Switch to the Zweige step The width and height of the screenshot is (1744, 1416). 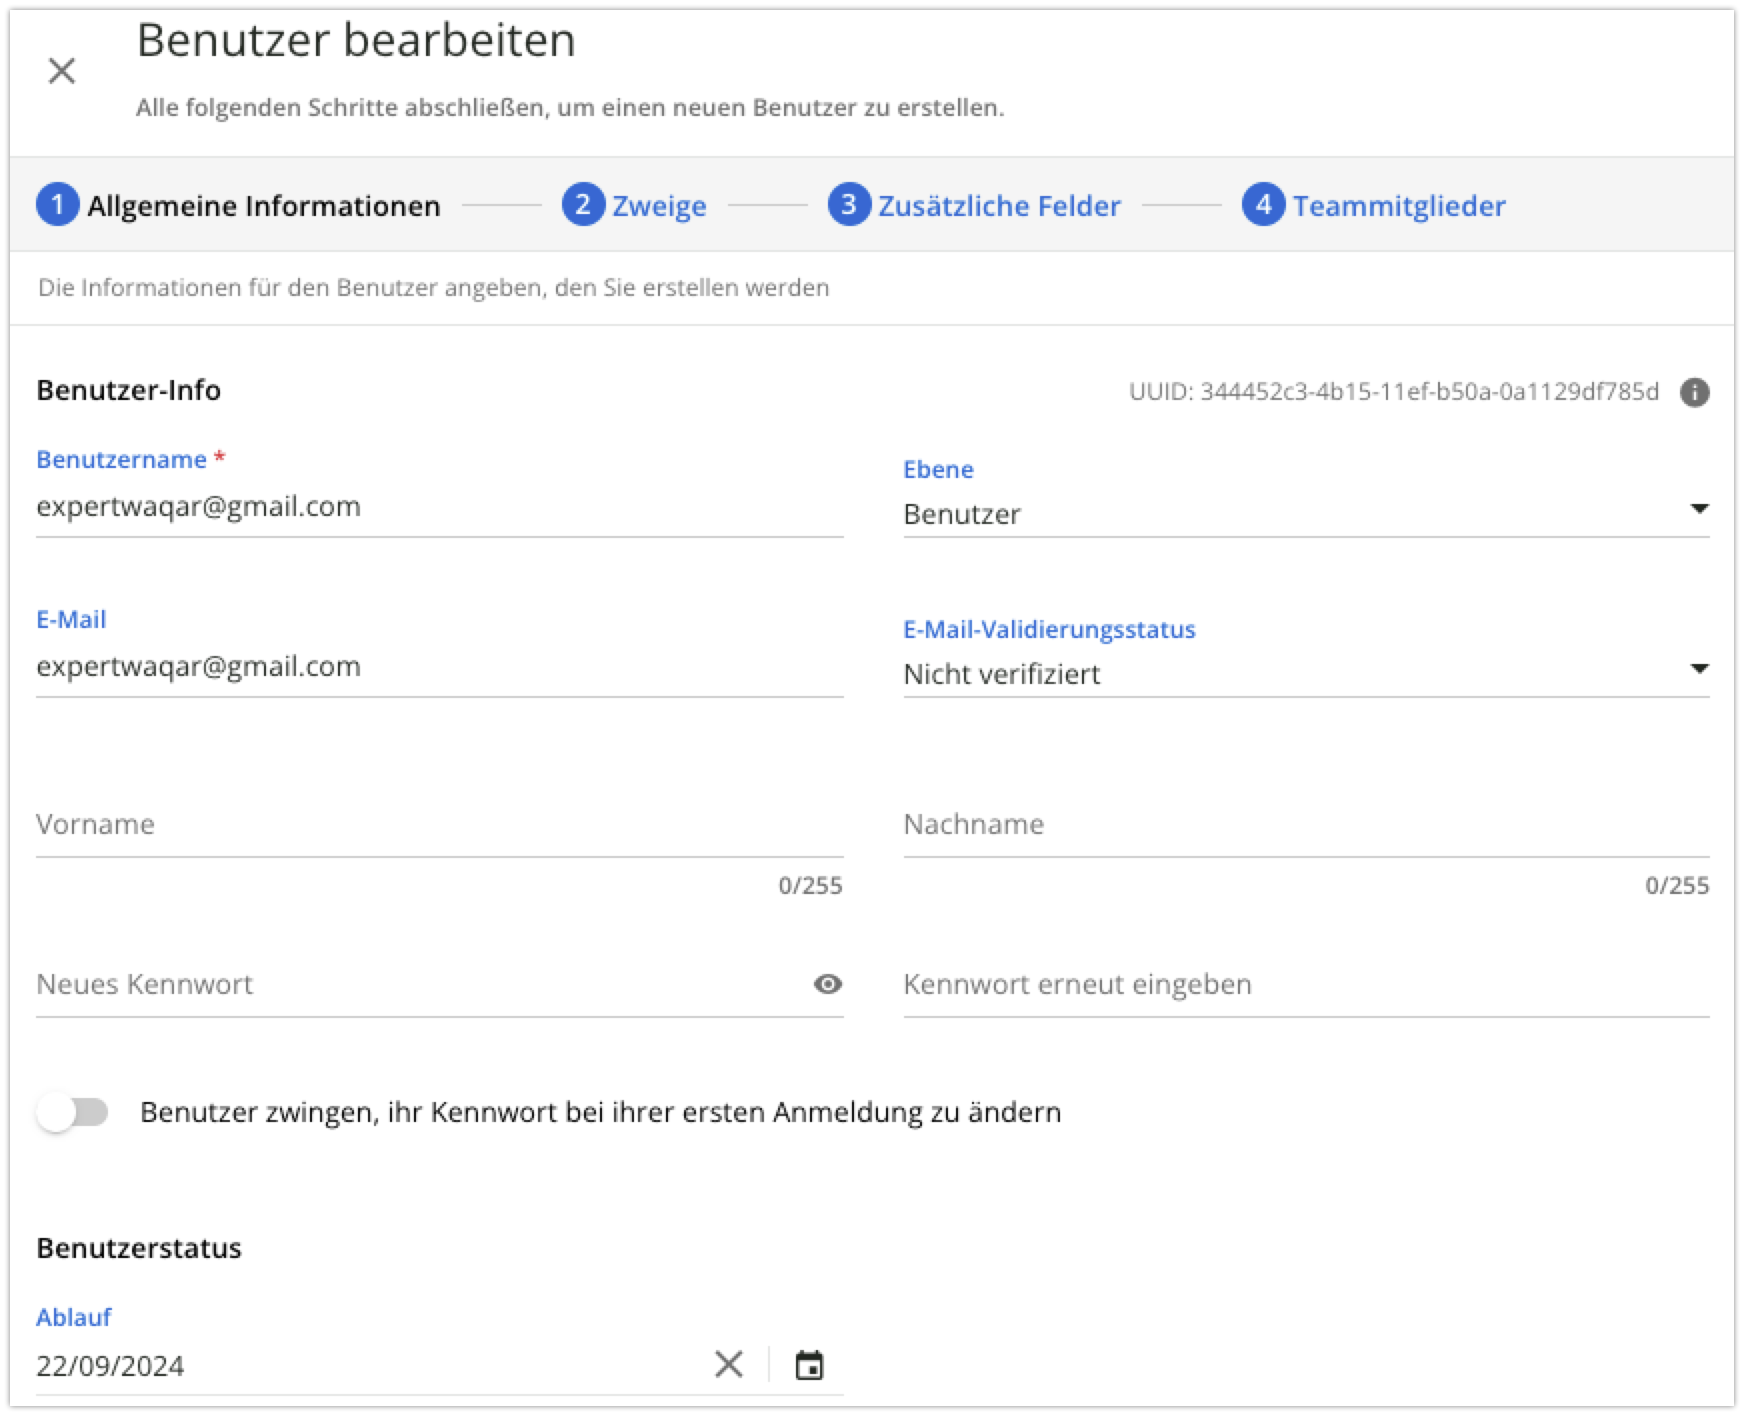click(659, 206)
